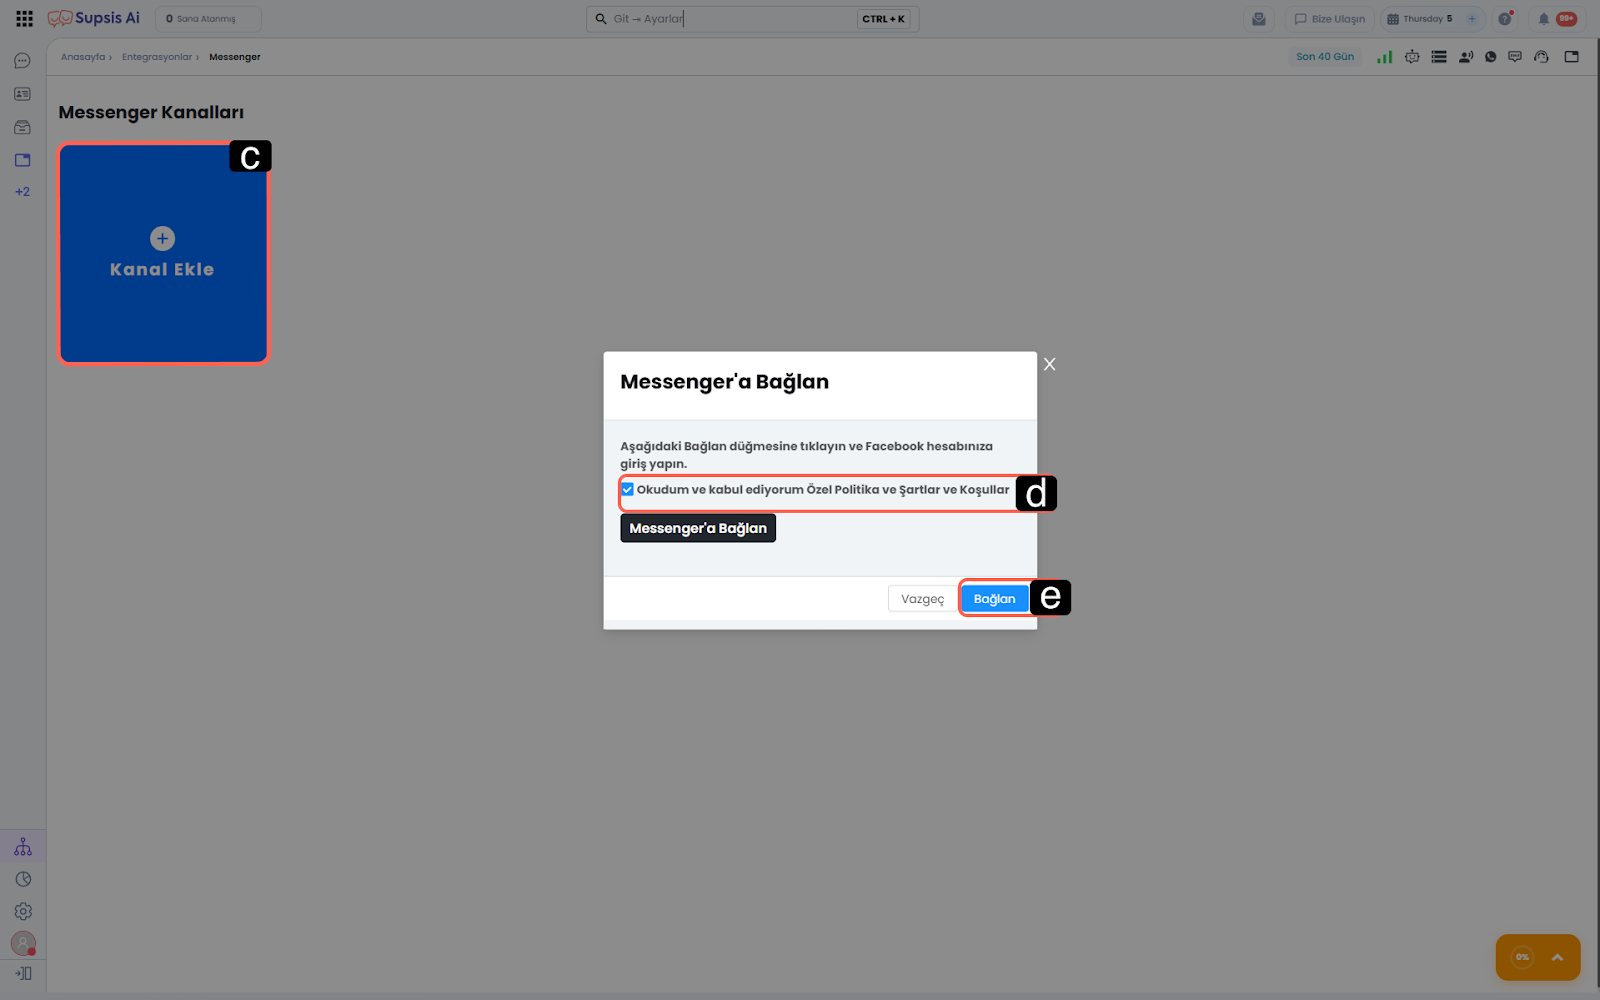
Task: Open the contact card sidebar icon
Action: click(x=22, y=94)
